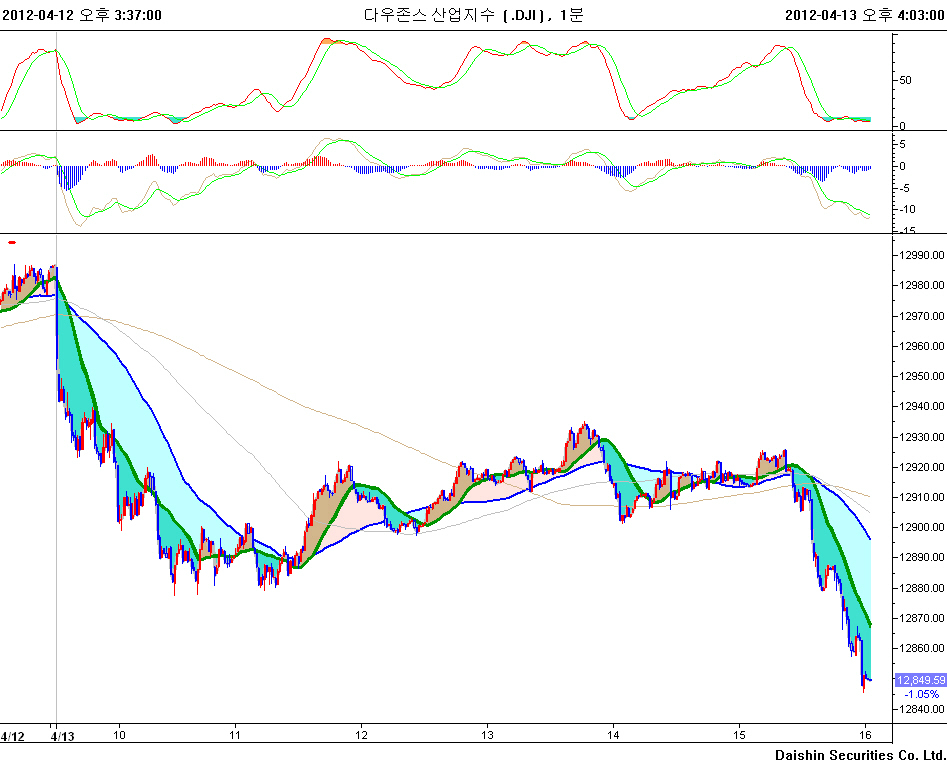Click the end timestamp 2012-04-13 4:03:00
This screenshot has height=767, width=947.
pyautogui.click(x=864, y=14)
